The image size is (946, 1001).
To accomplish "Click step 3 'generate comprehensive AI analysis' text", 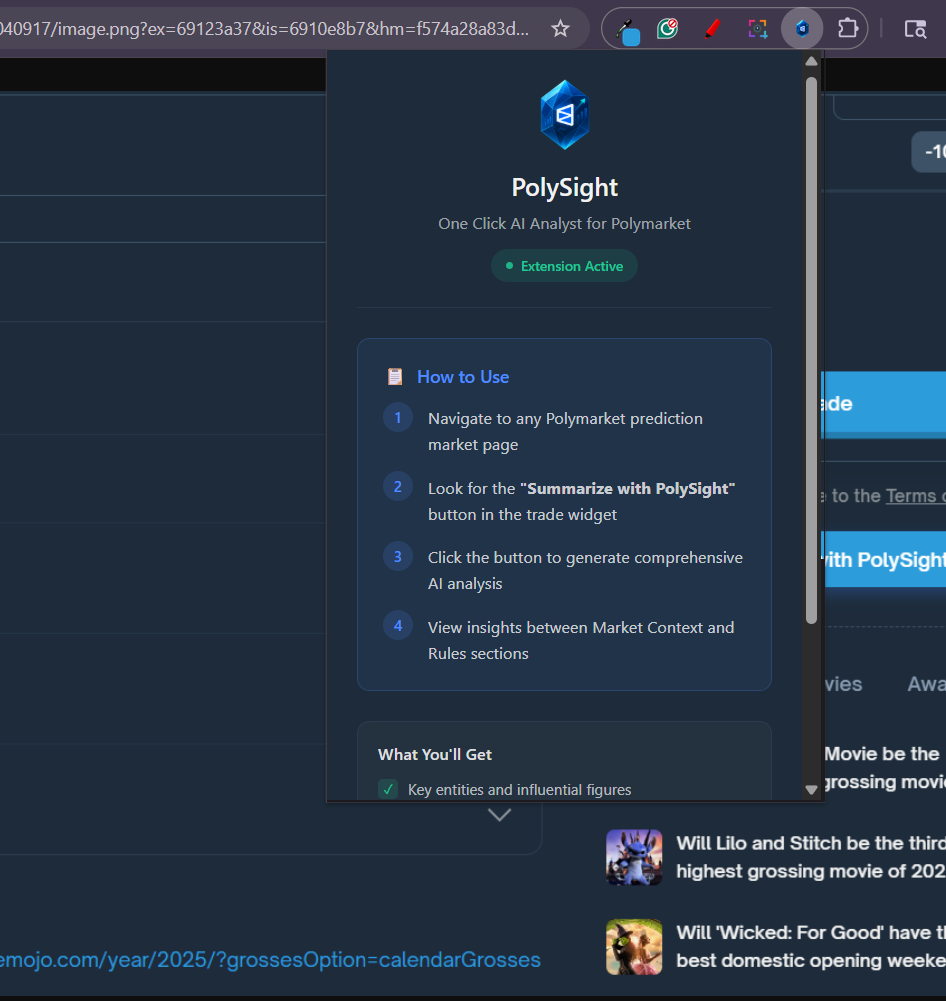I will (585, 571).
